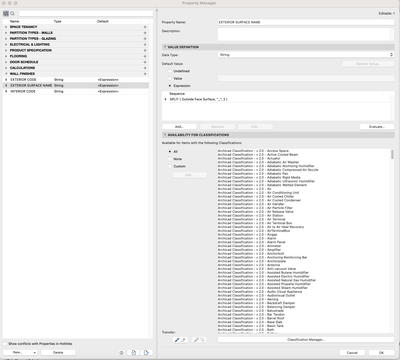
Task: Select All classifications availability
Action: coord(170,152)
